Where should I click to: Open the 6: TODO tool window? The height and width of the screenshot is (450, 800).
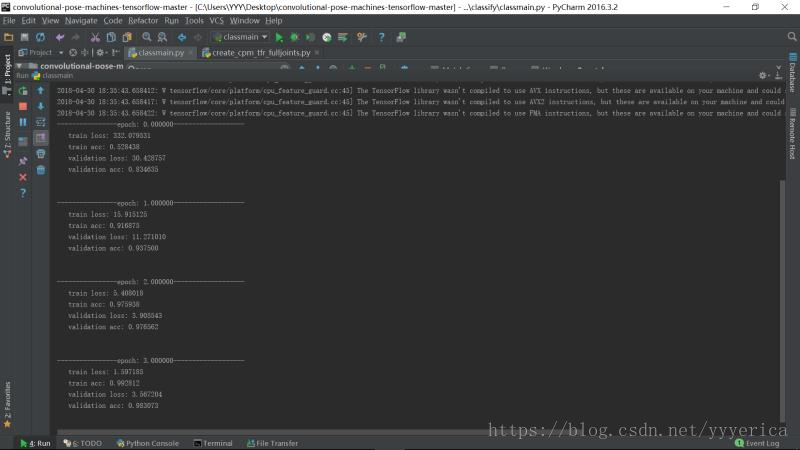[83, 443]
